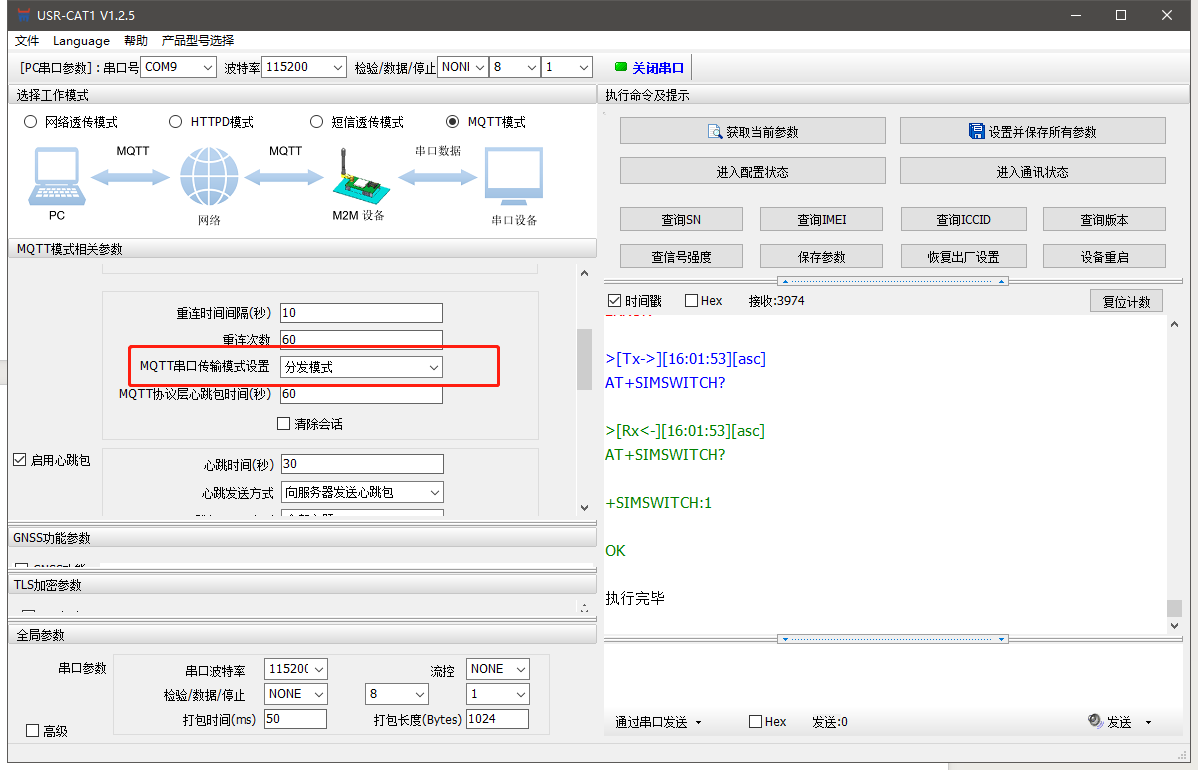
Task: Click MQTT panel scroll down arrow
Action: coord(584,507)
